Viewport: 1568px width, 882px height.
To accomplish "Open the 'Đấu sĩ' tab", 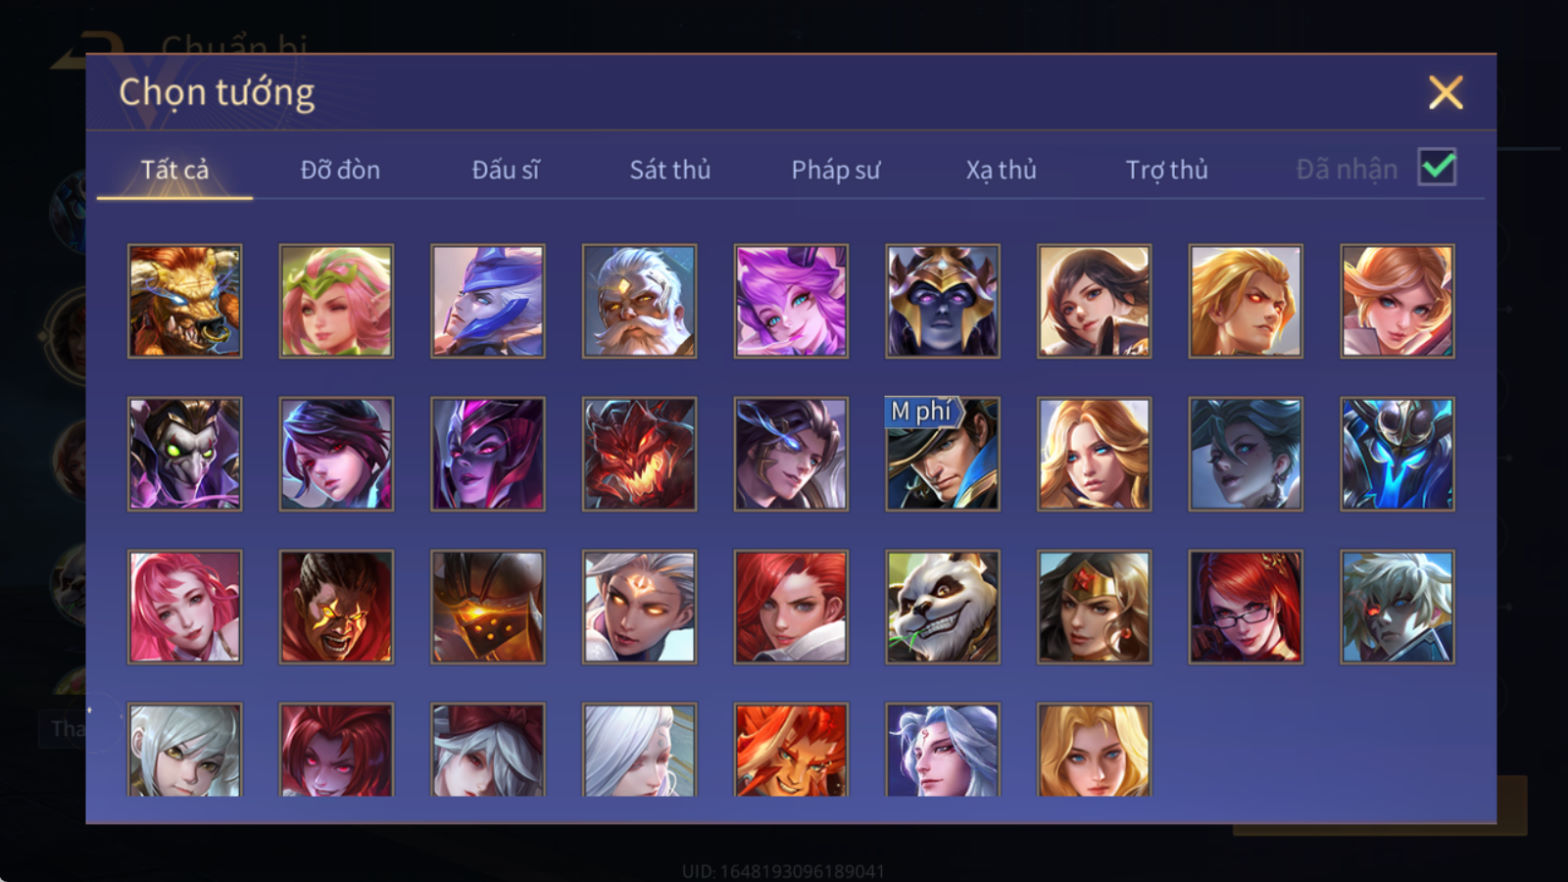I will (x=505, y=170).
